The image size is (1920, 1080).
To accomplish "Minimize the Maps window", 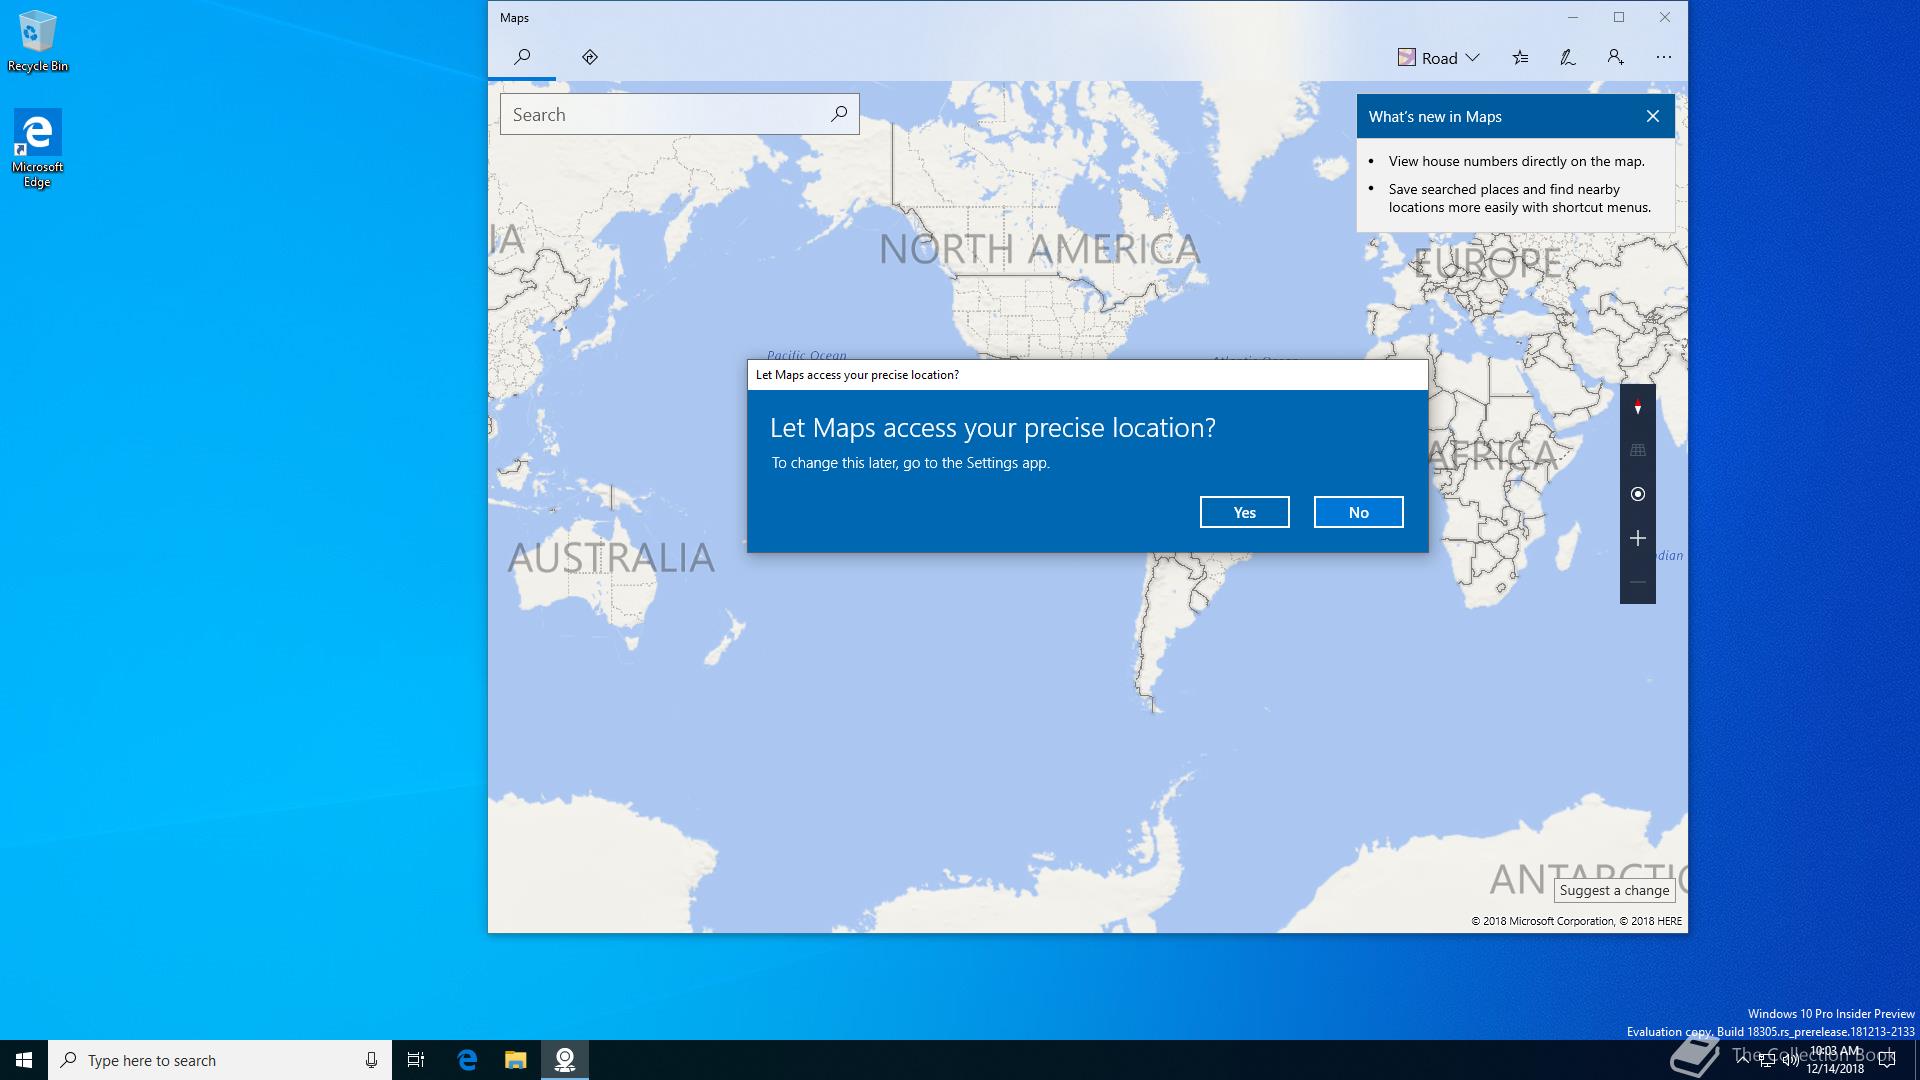I will [1573, 17].
